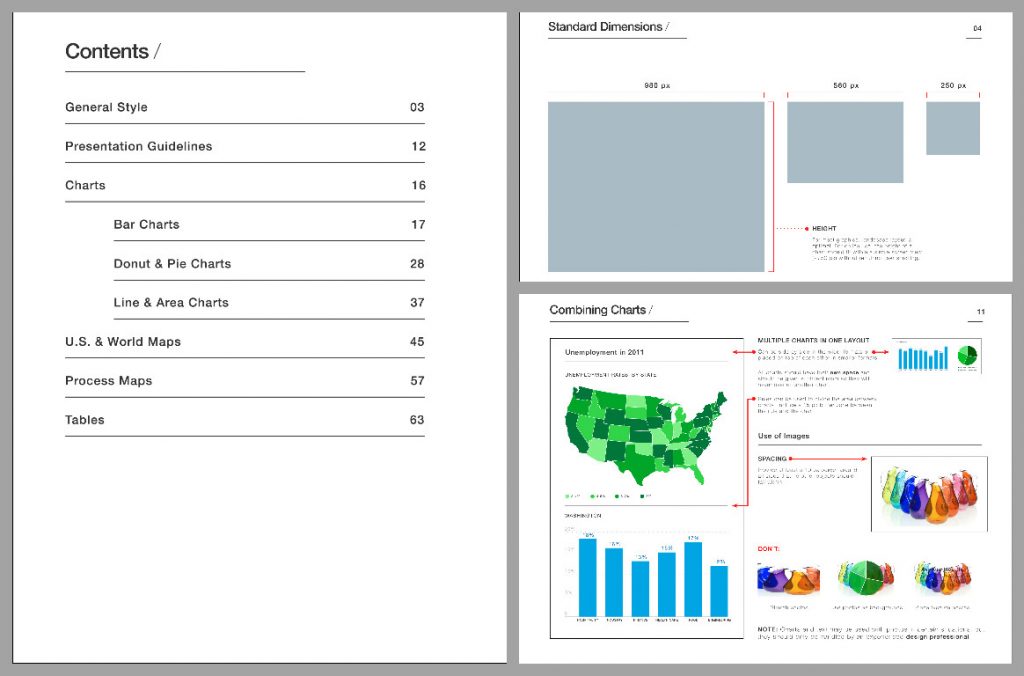The width and height of the screenshot is (1024, 676).
Task: Jump to Presentation Guidelines section
Action: tap(138, 146)
